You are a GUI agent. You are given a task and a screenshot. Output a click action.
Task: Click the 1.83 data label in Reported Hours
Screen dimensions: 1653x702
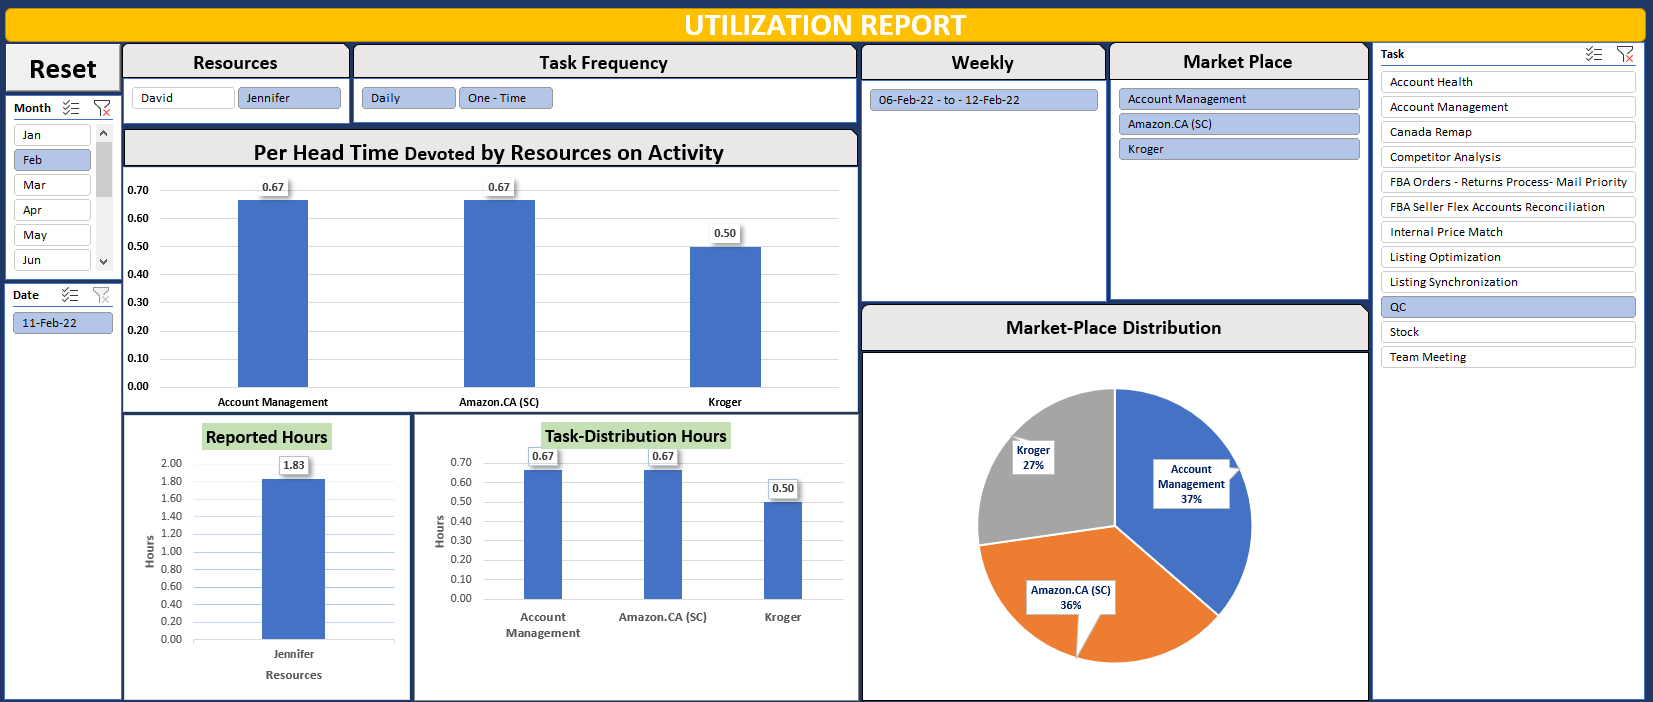click(294, 465)
